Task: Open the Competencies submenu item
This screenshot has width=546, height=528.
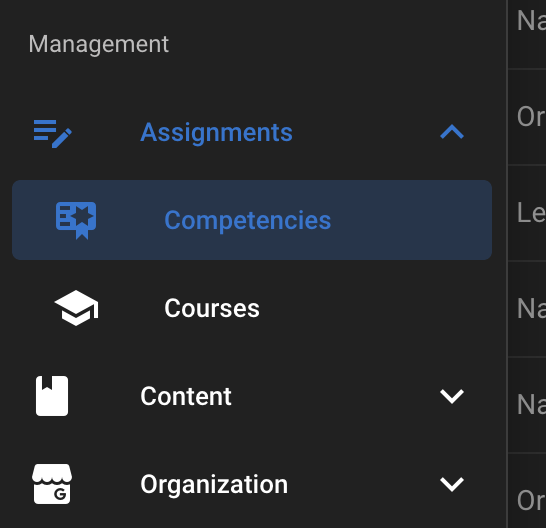Action: pyautogui.click(x=252, y=220)
